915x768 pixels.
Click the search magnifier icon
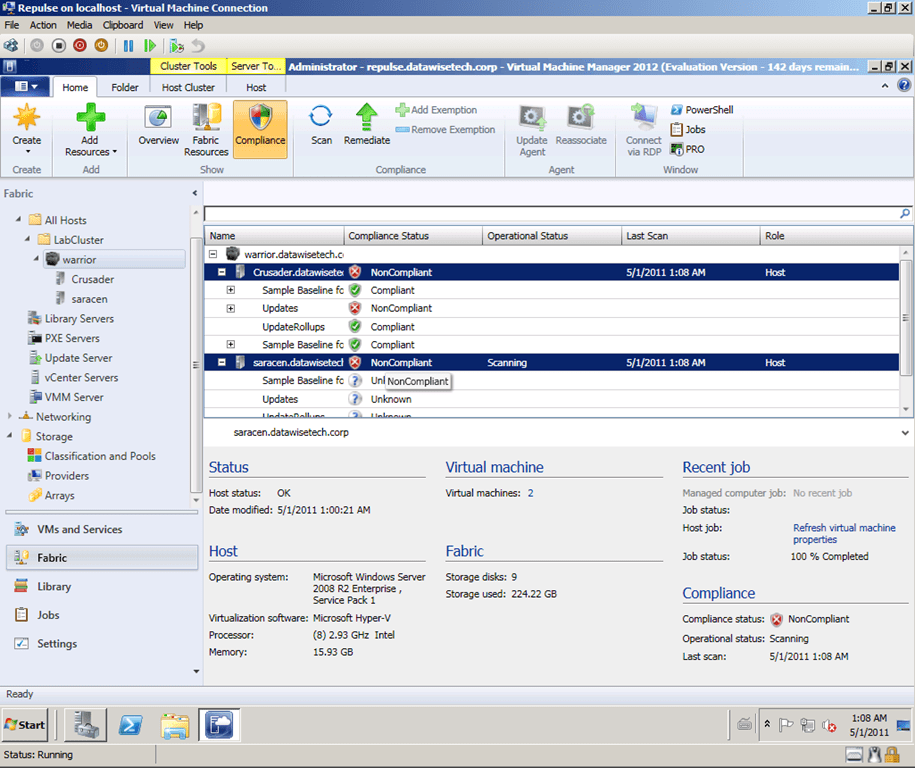point(904,214)
